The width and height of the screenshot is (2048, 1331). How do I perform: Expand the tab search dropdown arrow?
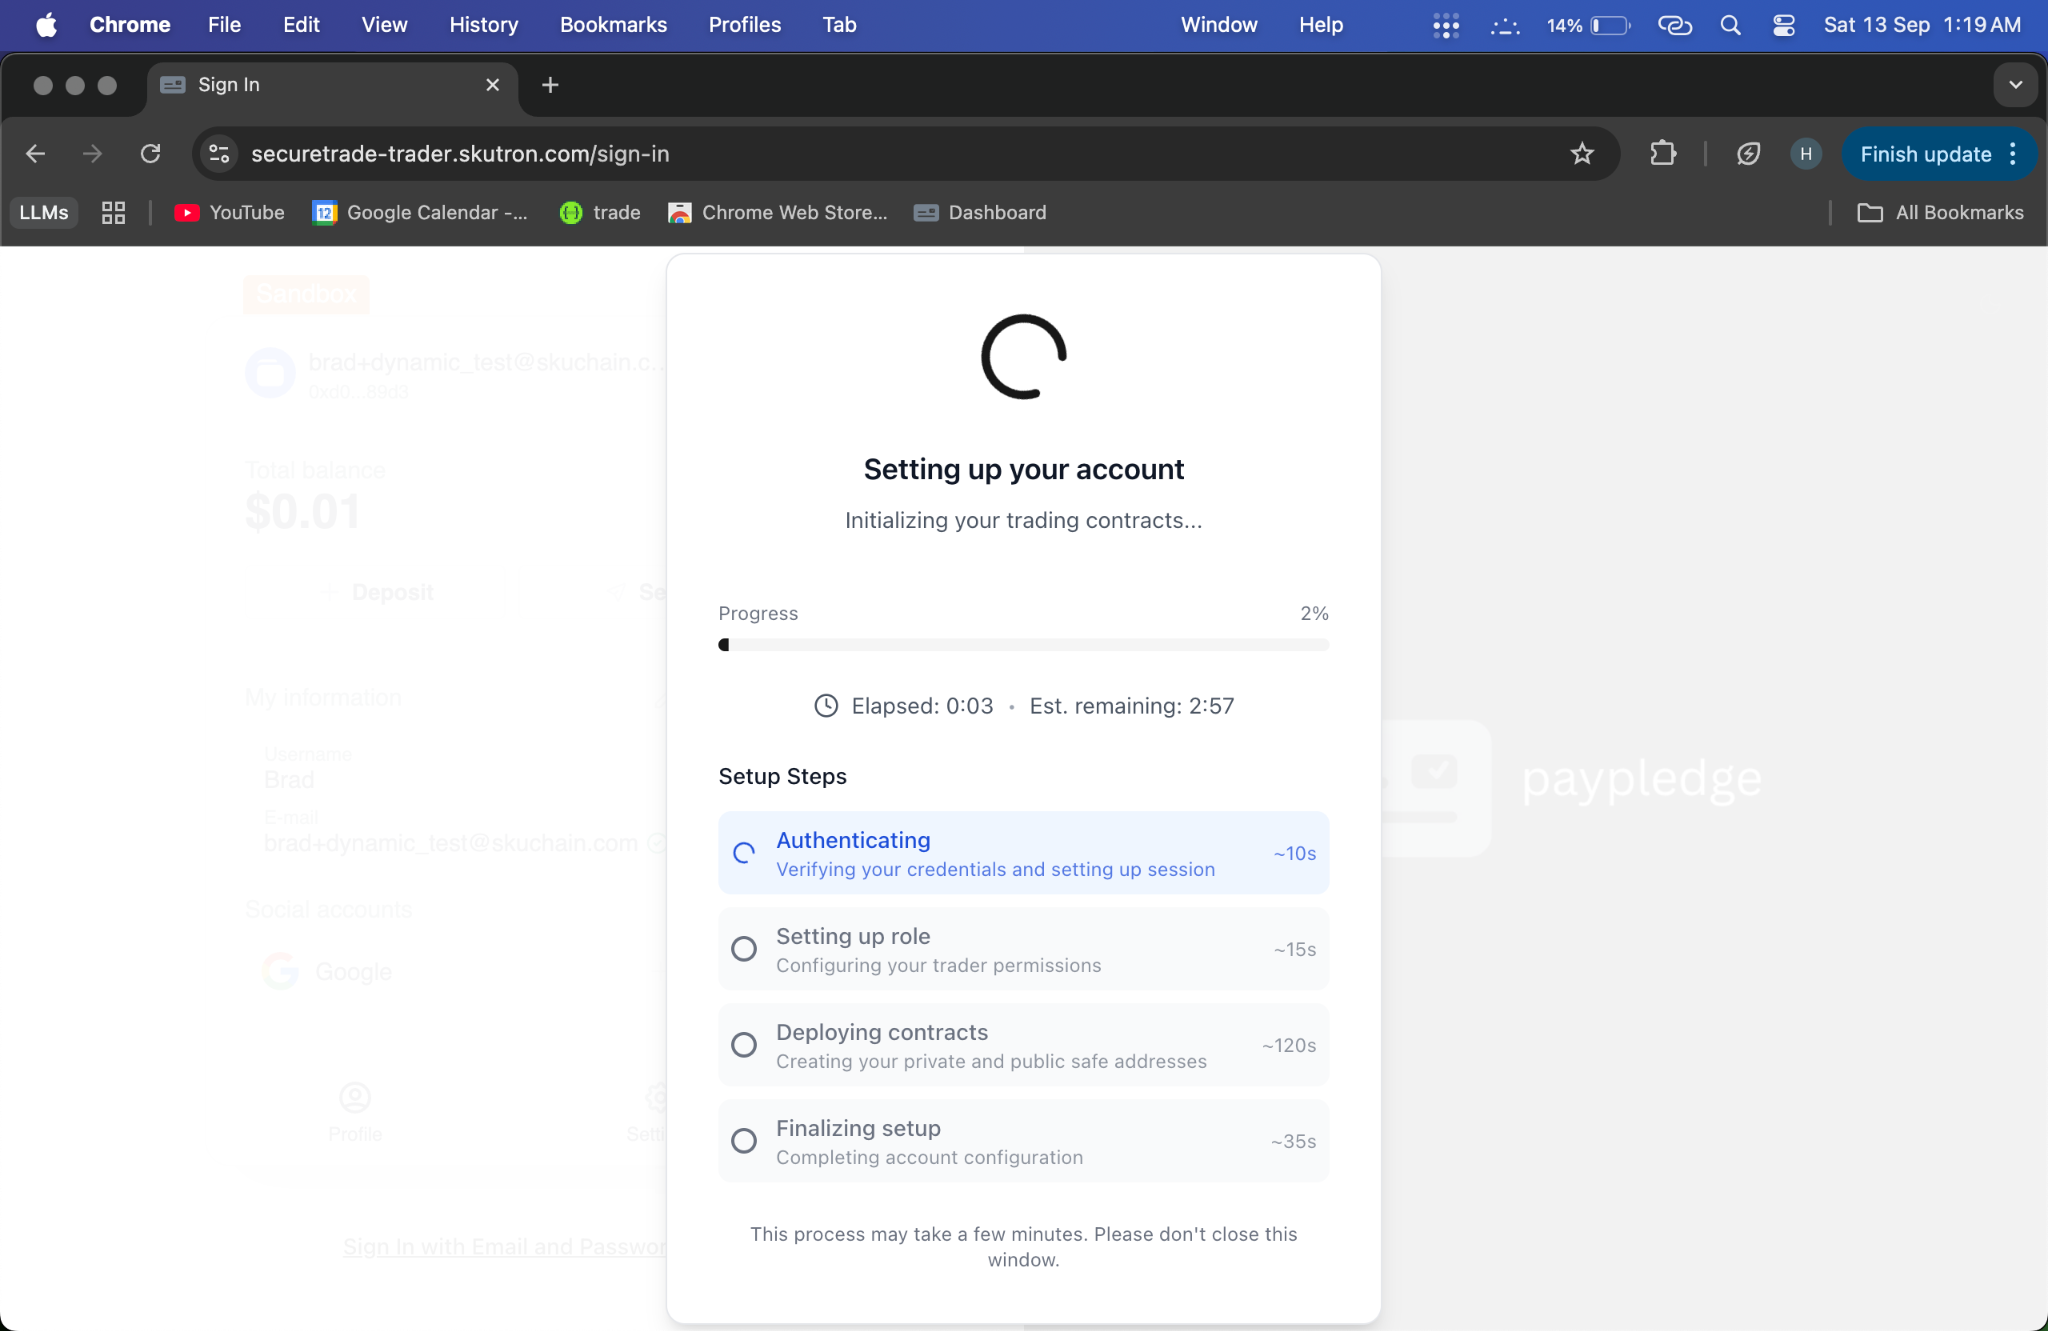click(x=2015, y=85)
